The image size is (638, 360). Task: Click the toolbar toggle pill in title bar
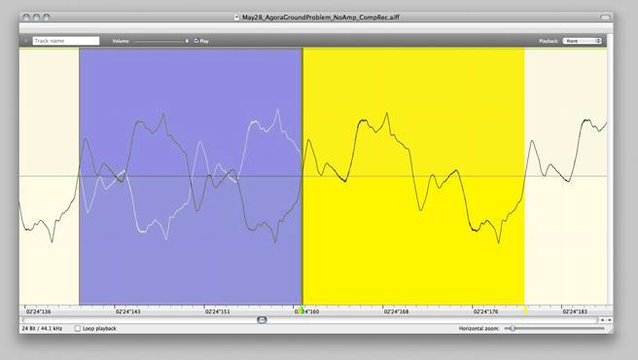(x=605, y=17)
